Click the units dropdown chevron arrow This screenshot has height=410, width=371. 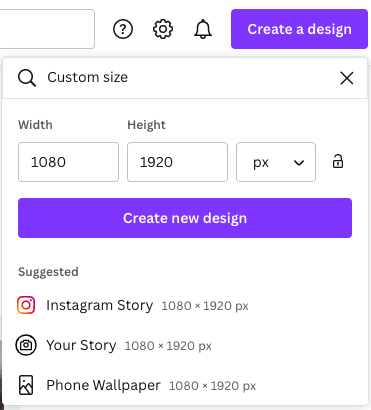click(299, 163)
